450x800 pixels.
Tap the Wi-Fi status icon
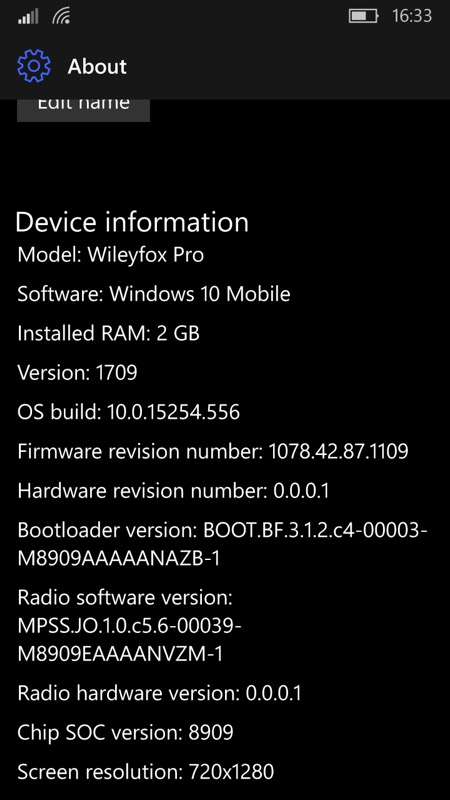click(x=61, y=17)
